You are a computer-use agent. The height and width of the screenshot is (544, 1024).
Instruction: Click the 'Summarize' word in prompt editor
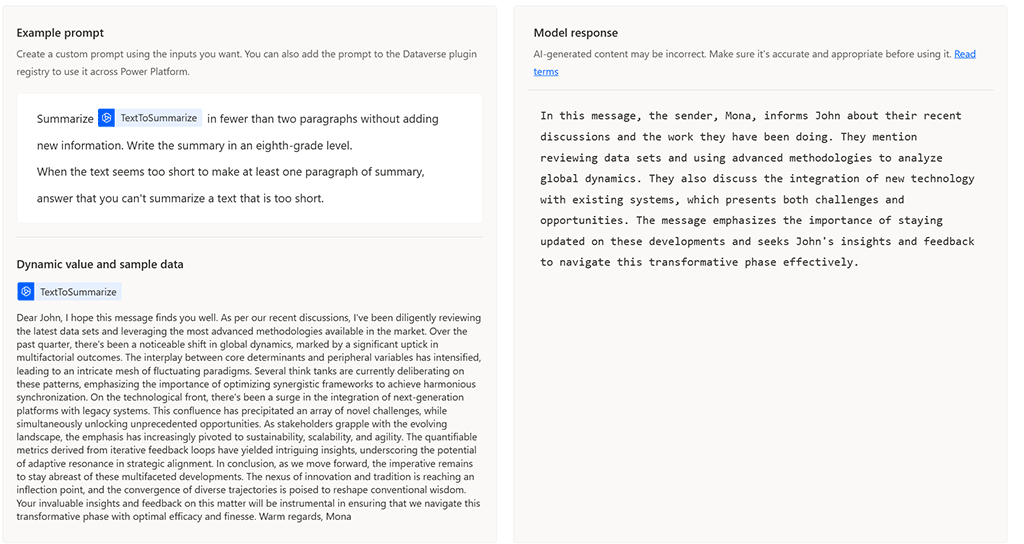[x=65, y=119]
